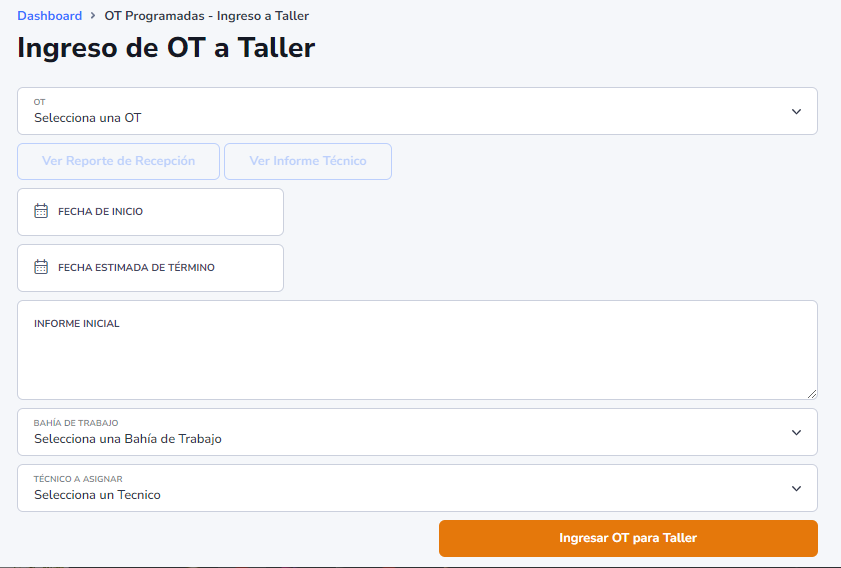The height and width of the screenshot is (568, 841).
Task: Click the calendar icon beside Fecha Estimada de Término
Action: [x=41, y=267]
